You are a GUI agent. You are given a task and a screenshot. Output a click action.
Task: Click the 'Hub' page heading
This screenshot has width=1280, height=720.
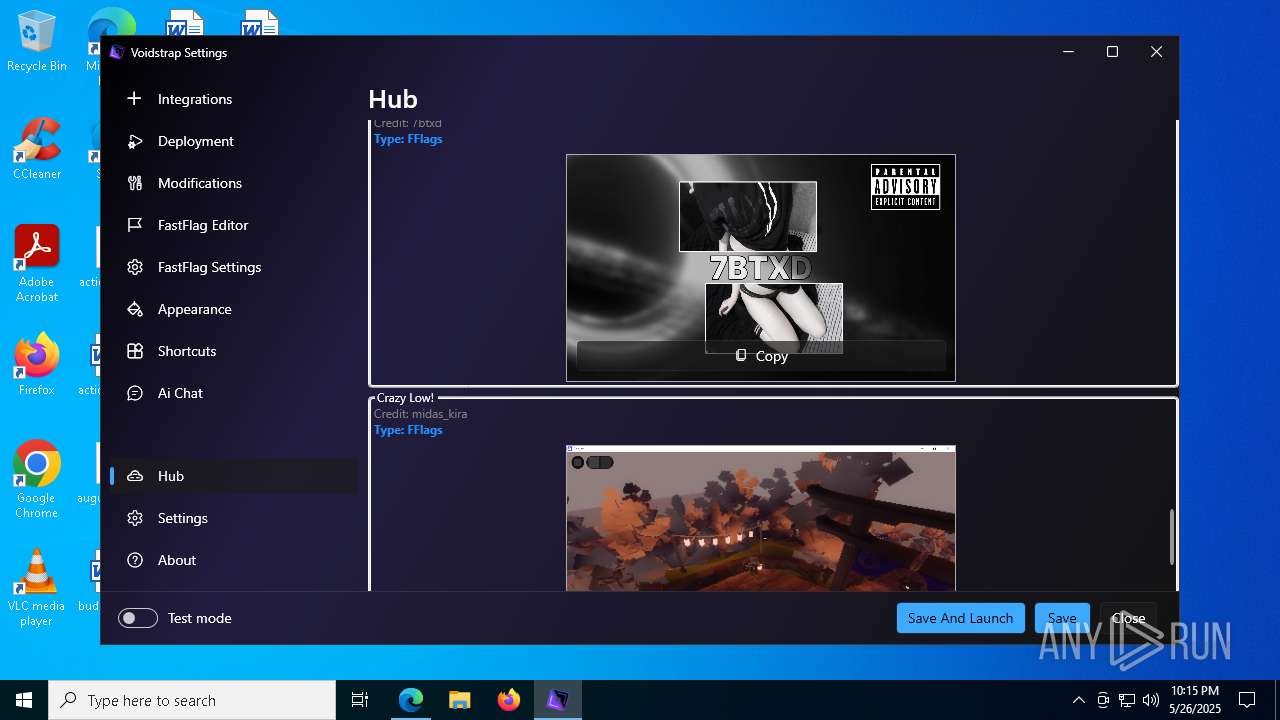393,99
